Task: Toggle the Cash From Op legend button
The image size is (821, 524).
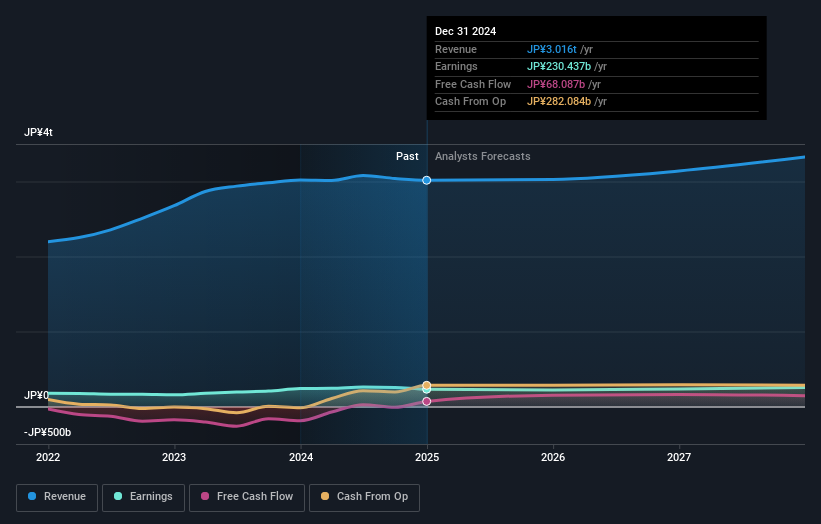Action: point(364,497)
